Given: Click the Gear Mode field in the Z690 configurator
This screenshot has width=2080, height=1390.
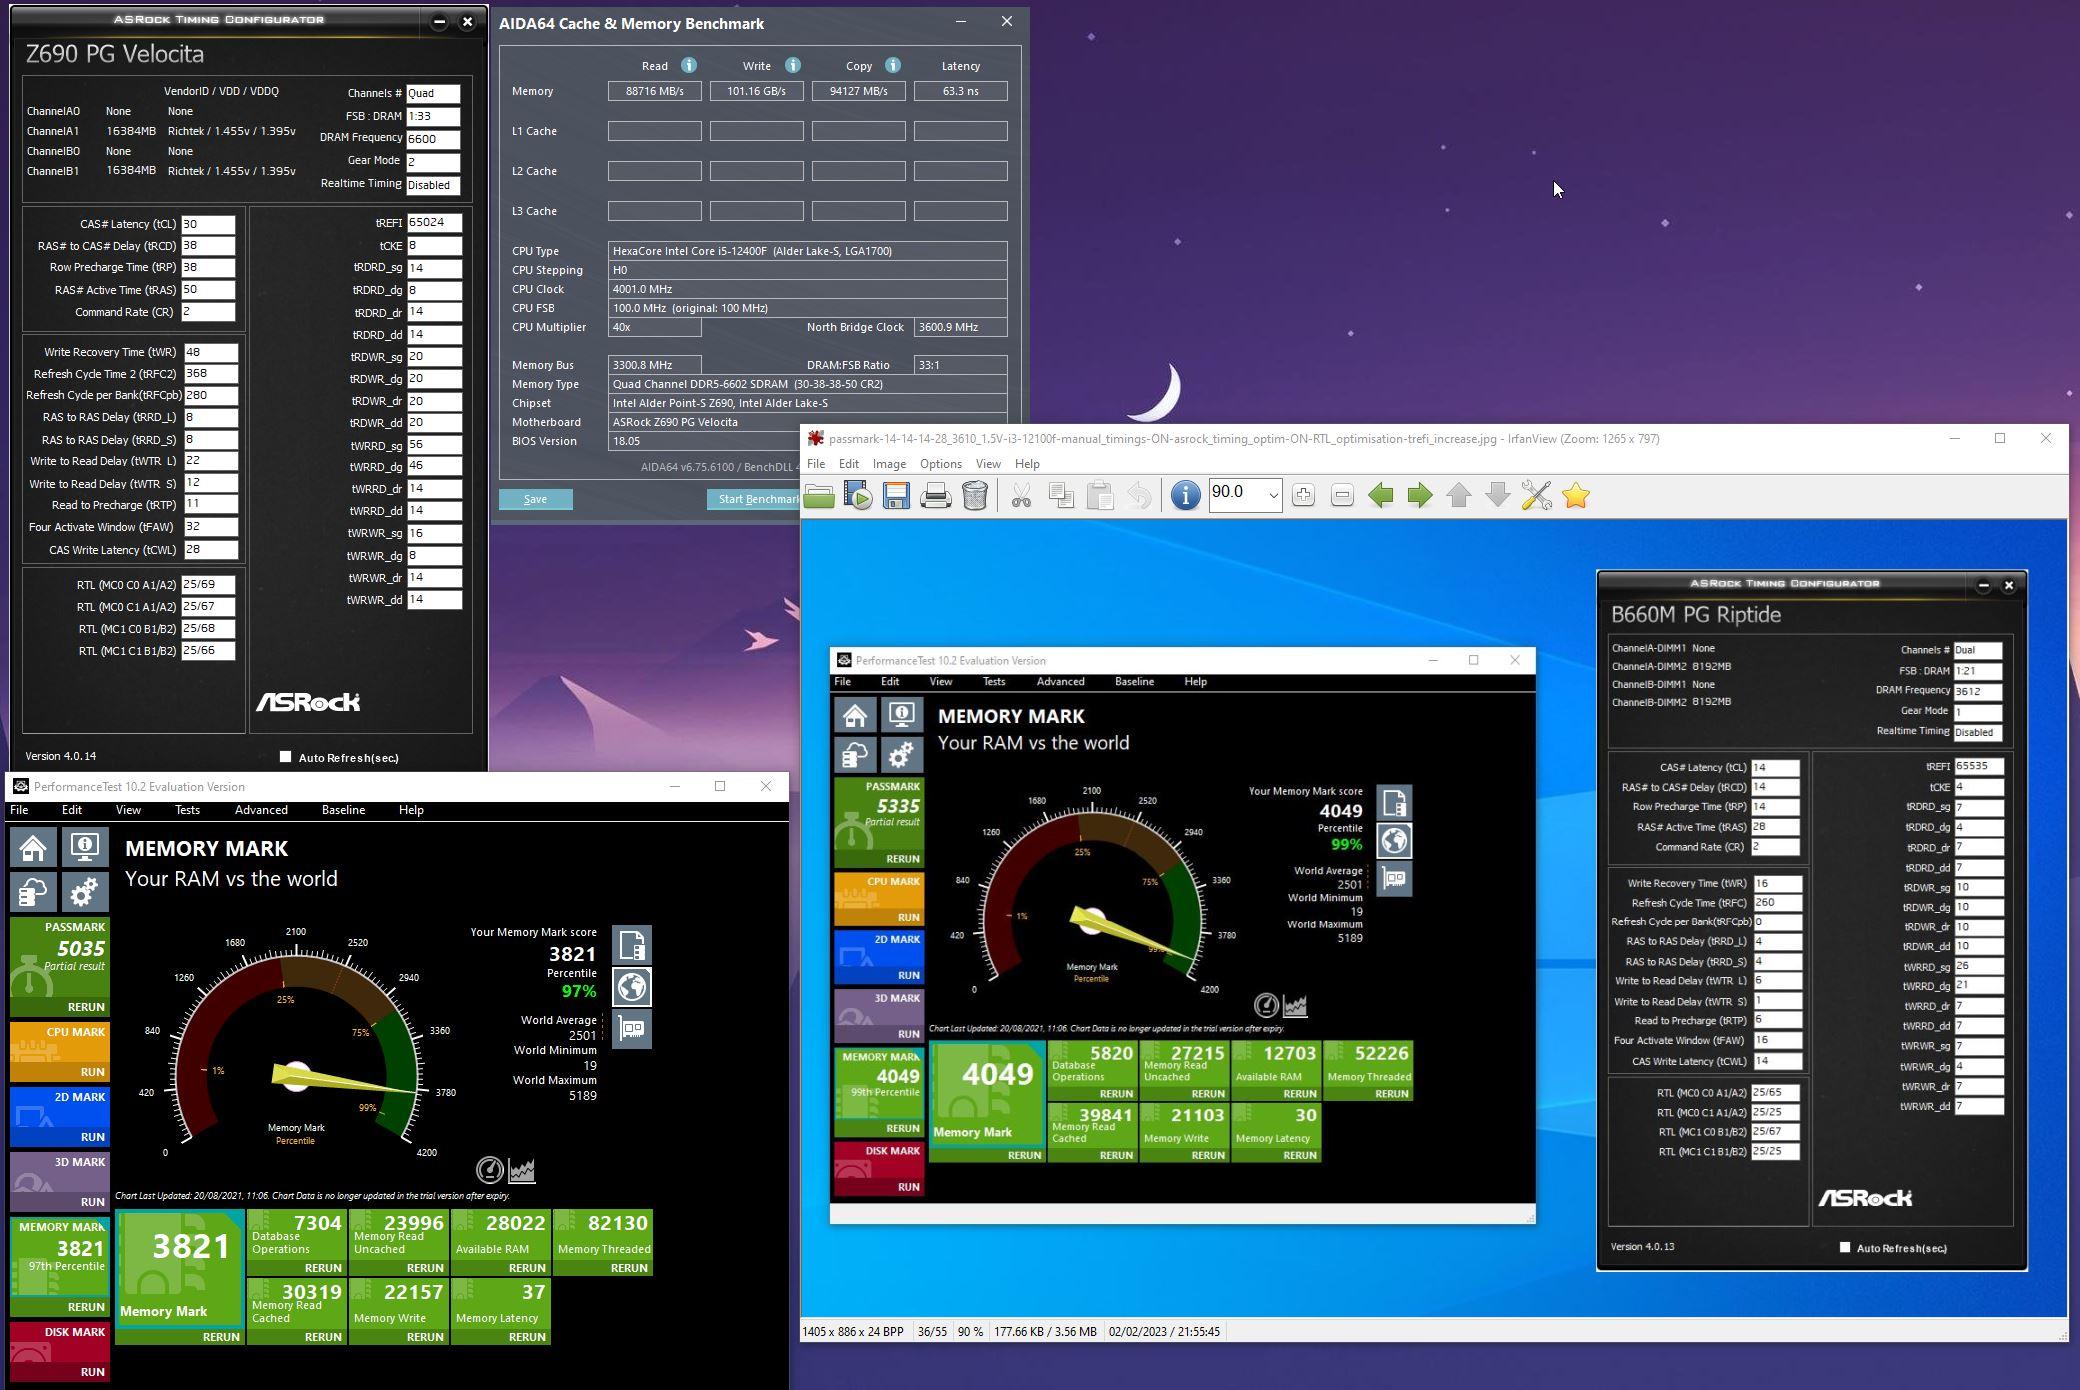Looking at the screenshot, I should [433, 162].
